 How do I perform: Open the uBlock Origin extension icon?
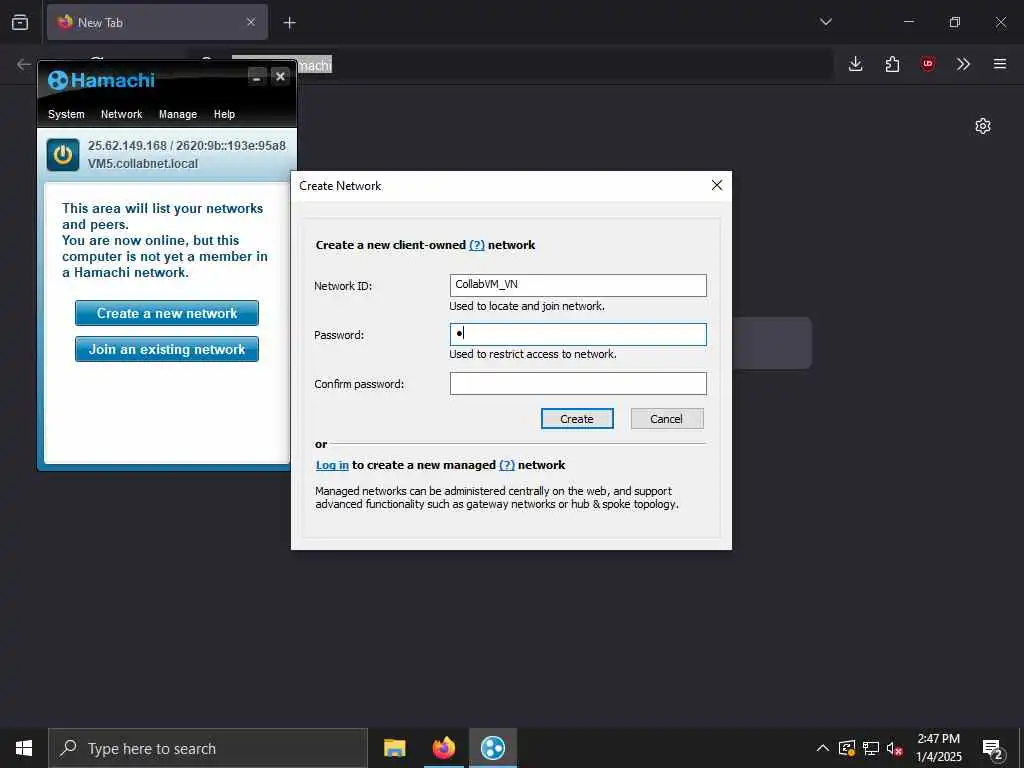(928, 64)
